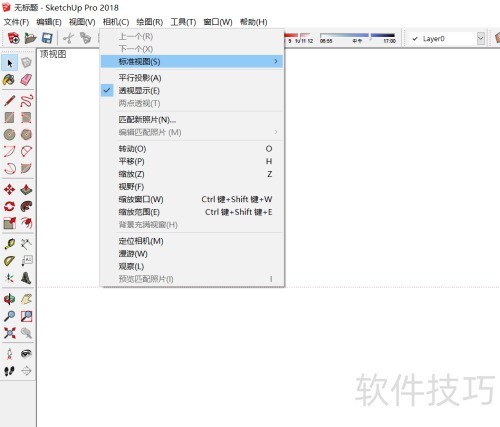Select the Protractor tool

10,261
